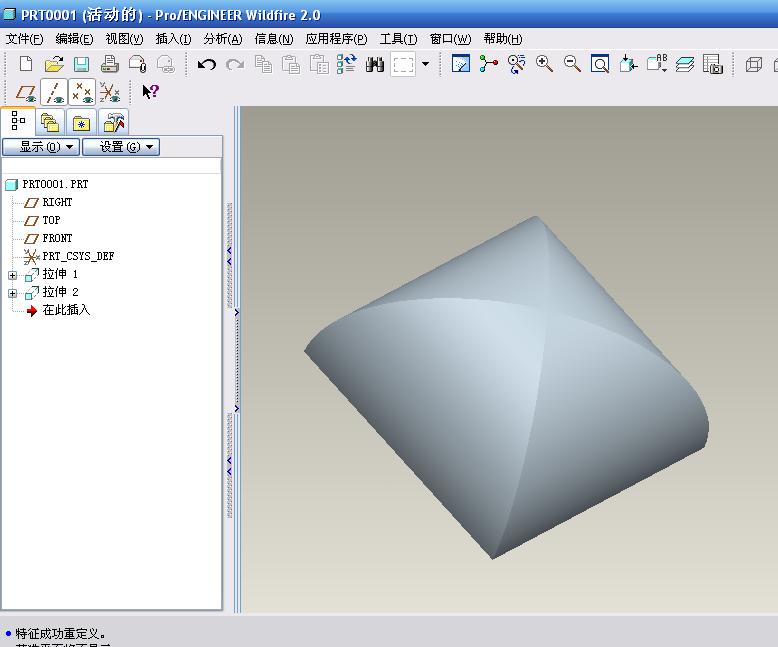This screenshot has width=778, height=647.
Task: Open the 帮助(H) menu
Action: [503, 39]
